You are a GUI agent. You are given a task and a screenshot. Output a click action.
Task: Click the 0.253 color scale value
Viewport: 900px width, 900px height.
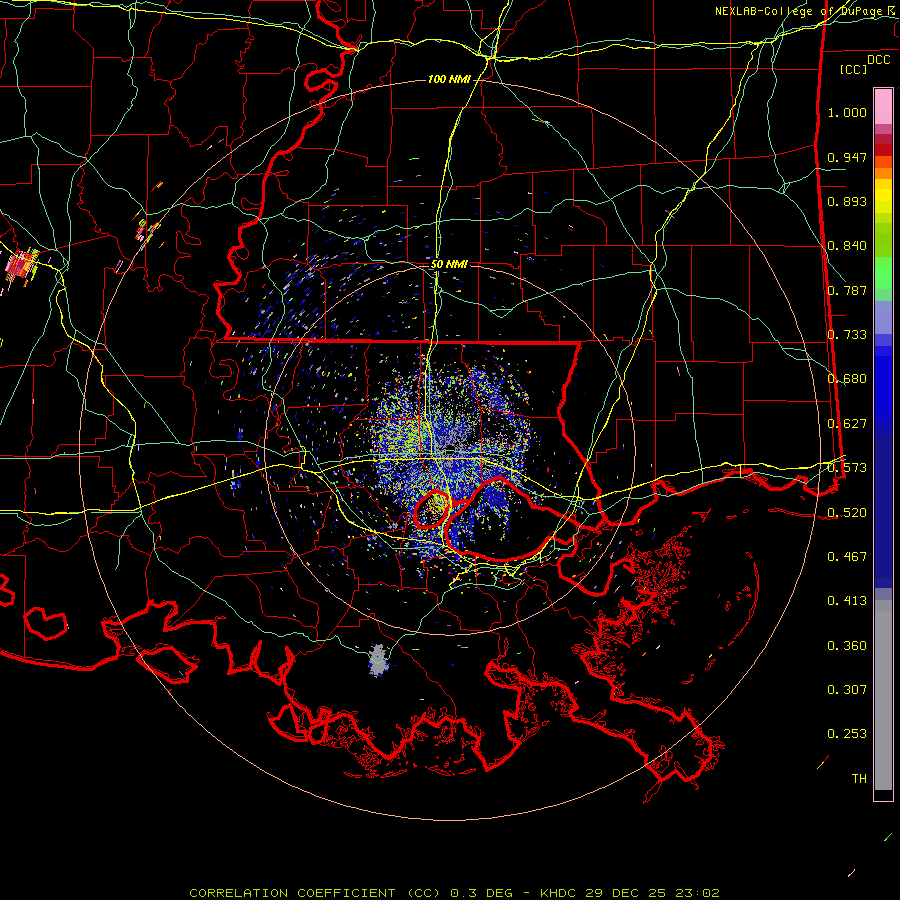click(847, 734)
